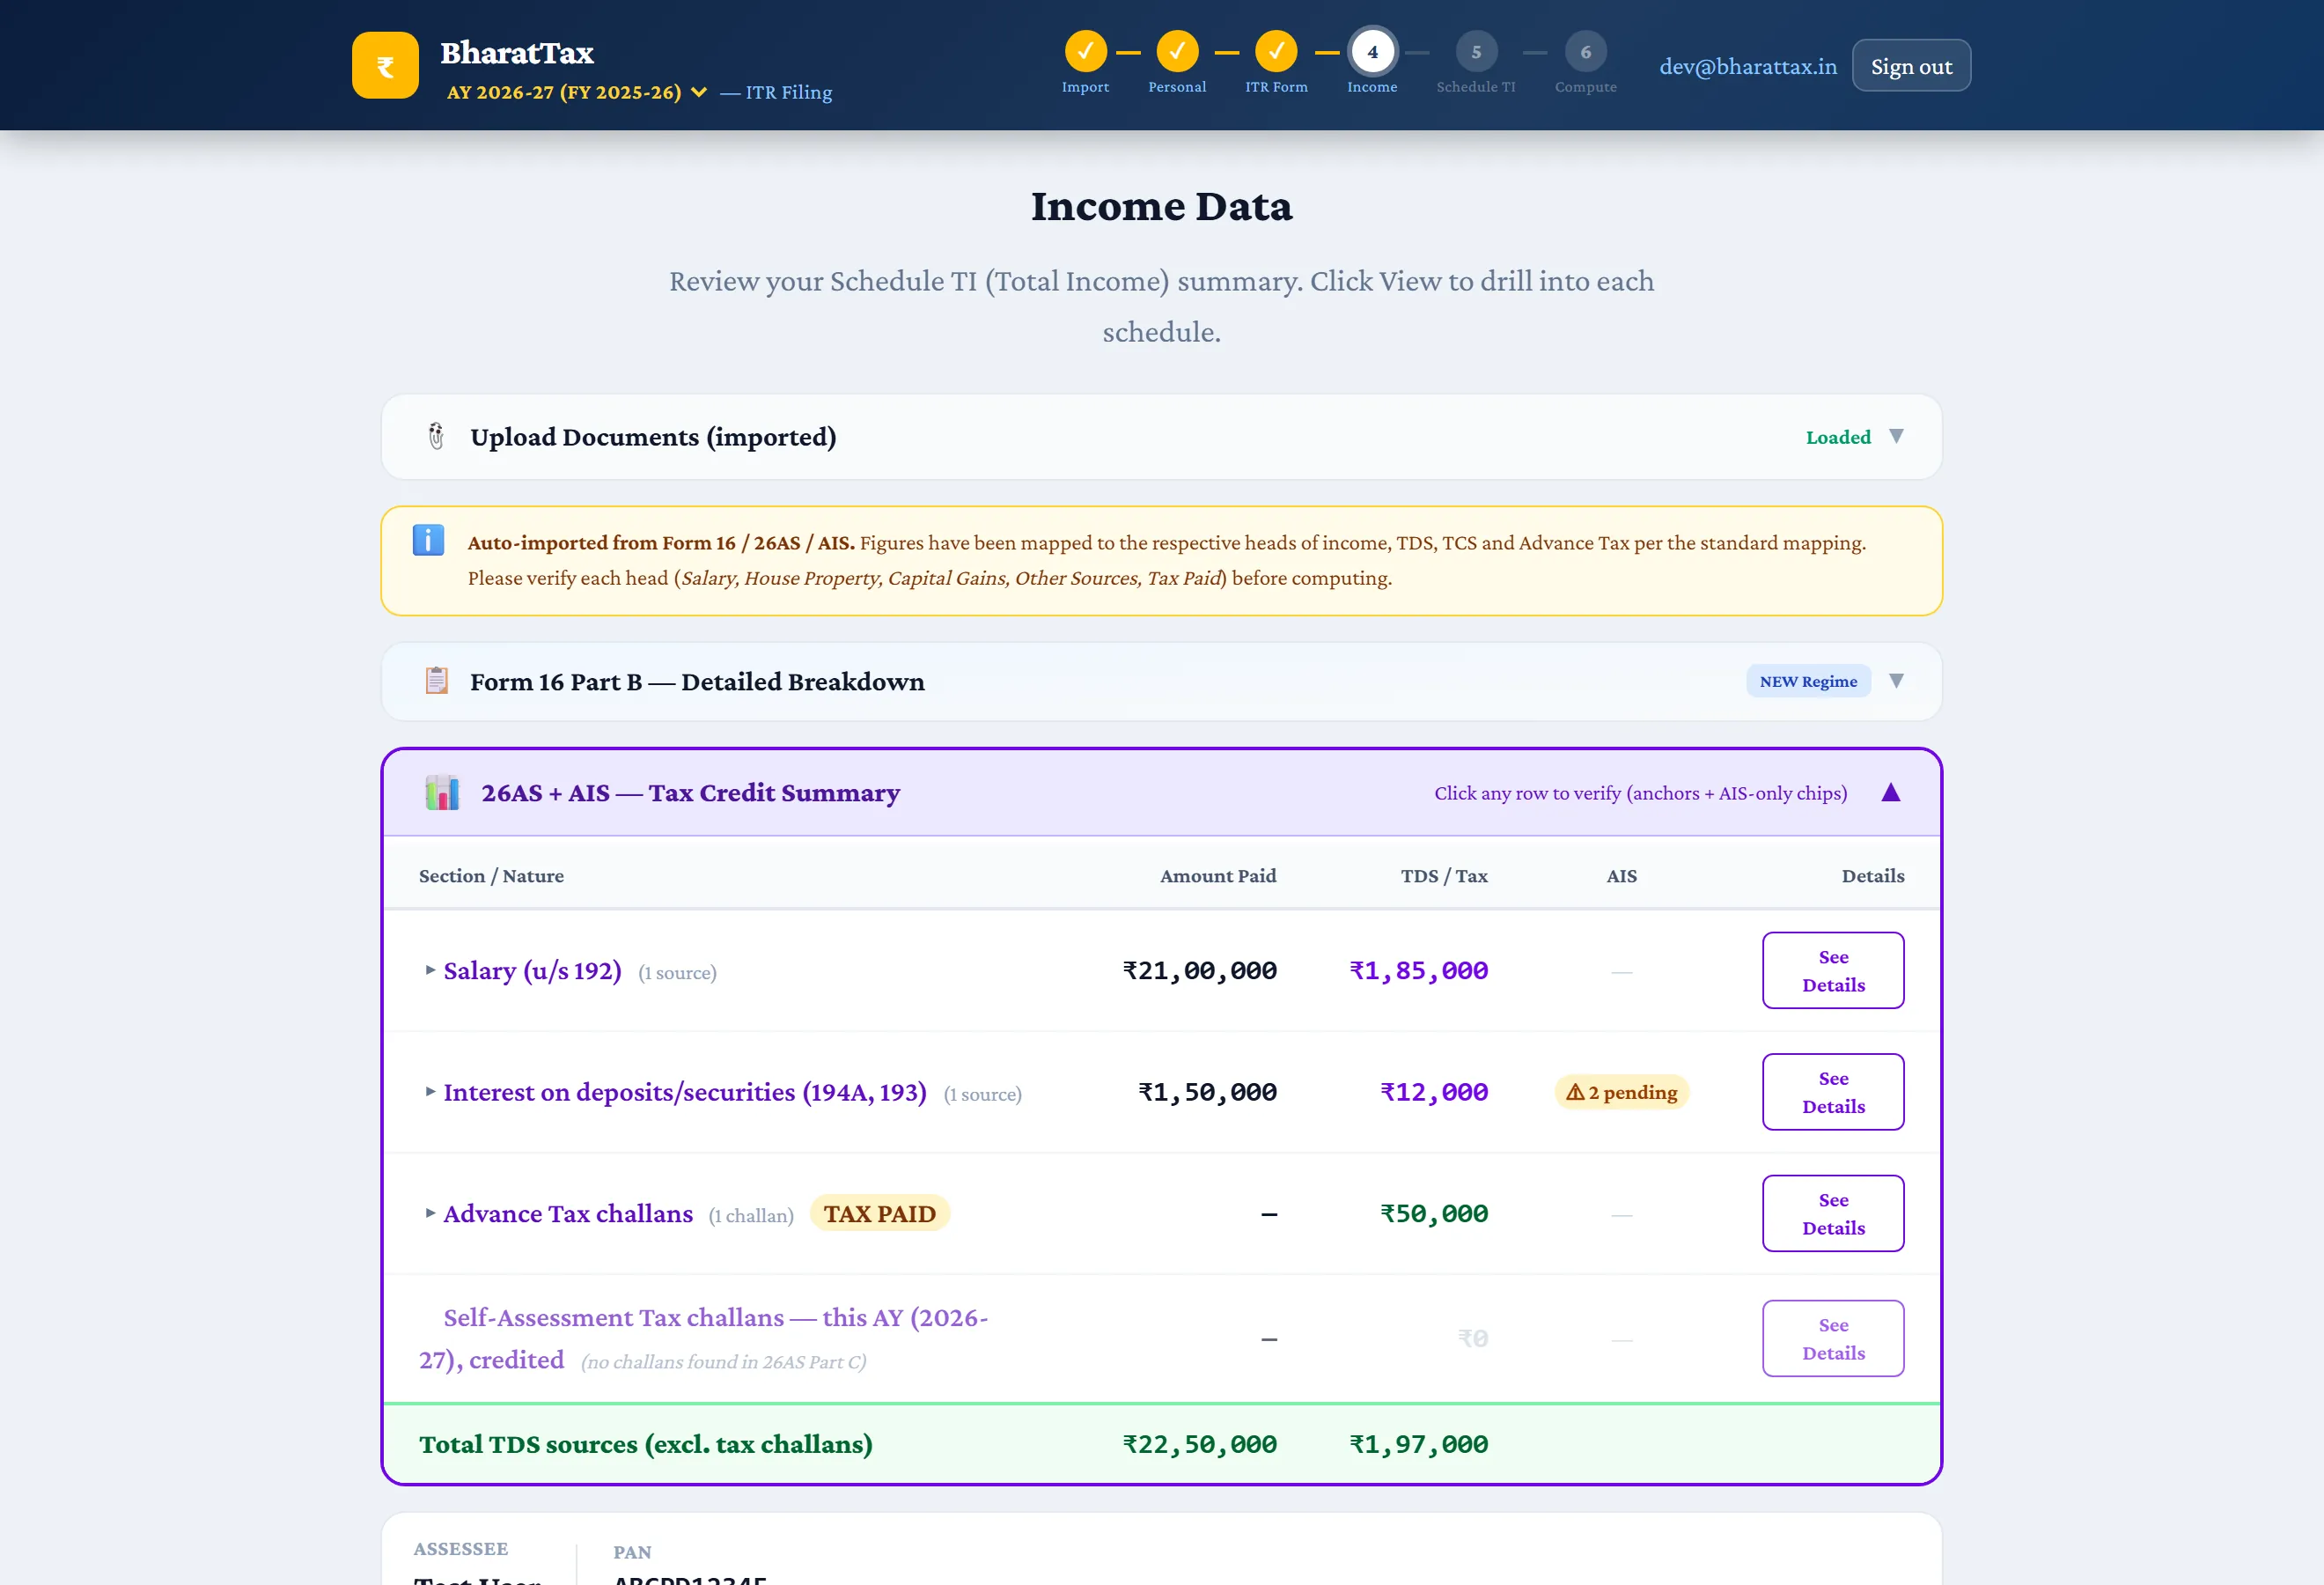See Details for Self-Assessment Tax challans

[1833, 1338]
